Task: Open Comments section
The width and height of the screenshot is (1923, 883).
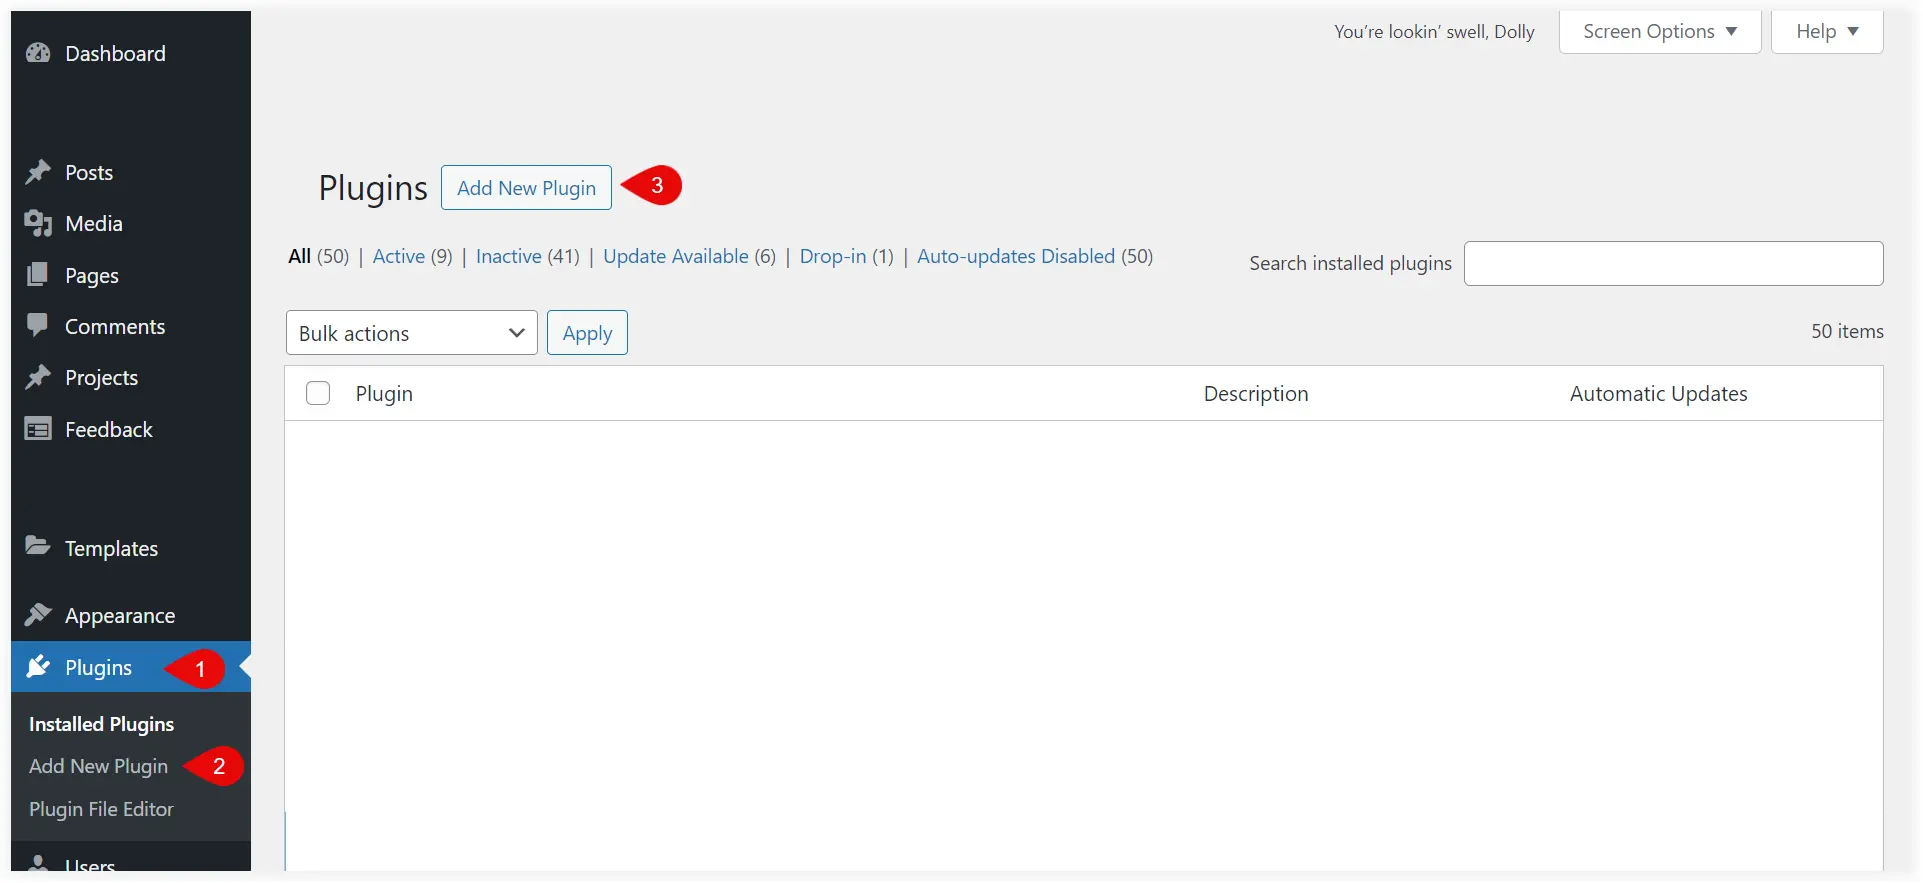Action: coord(115,326)
